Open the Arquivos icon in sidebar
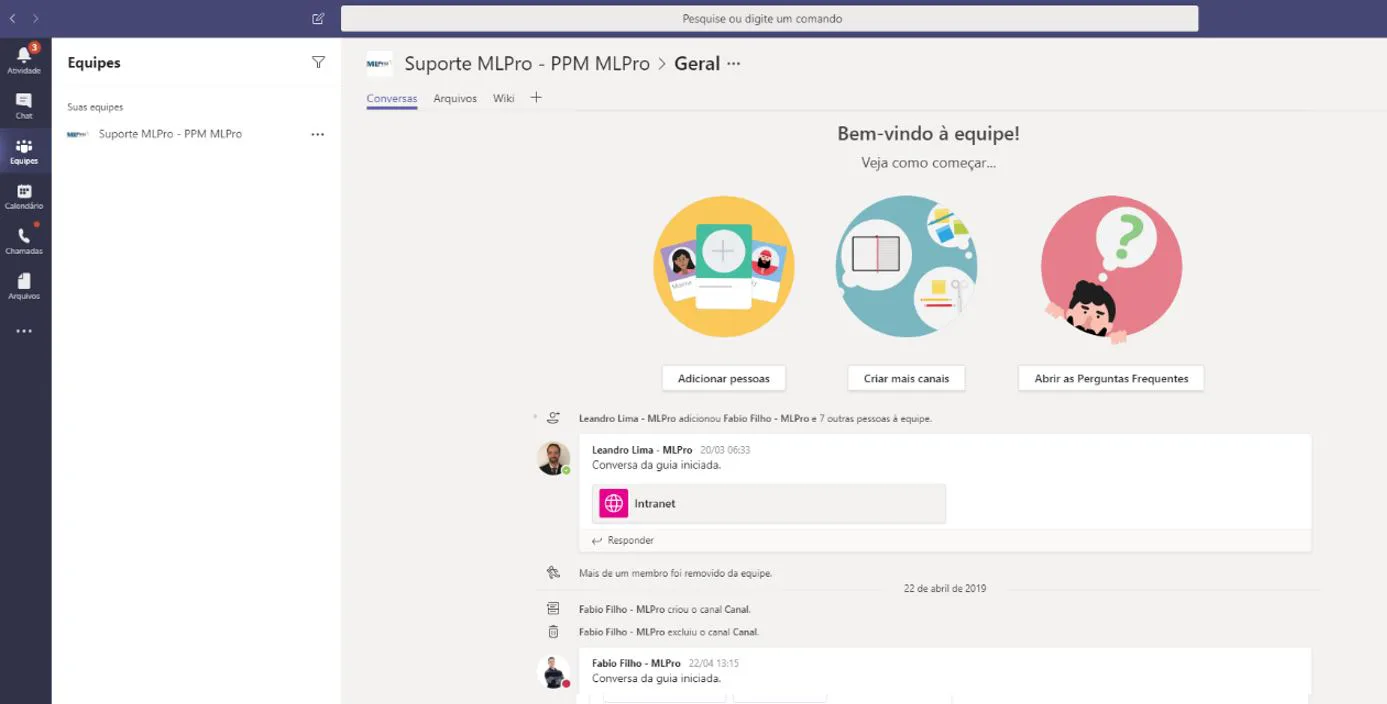 click(x=24, y=286)
